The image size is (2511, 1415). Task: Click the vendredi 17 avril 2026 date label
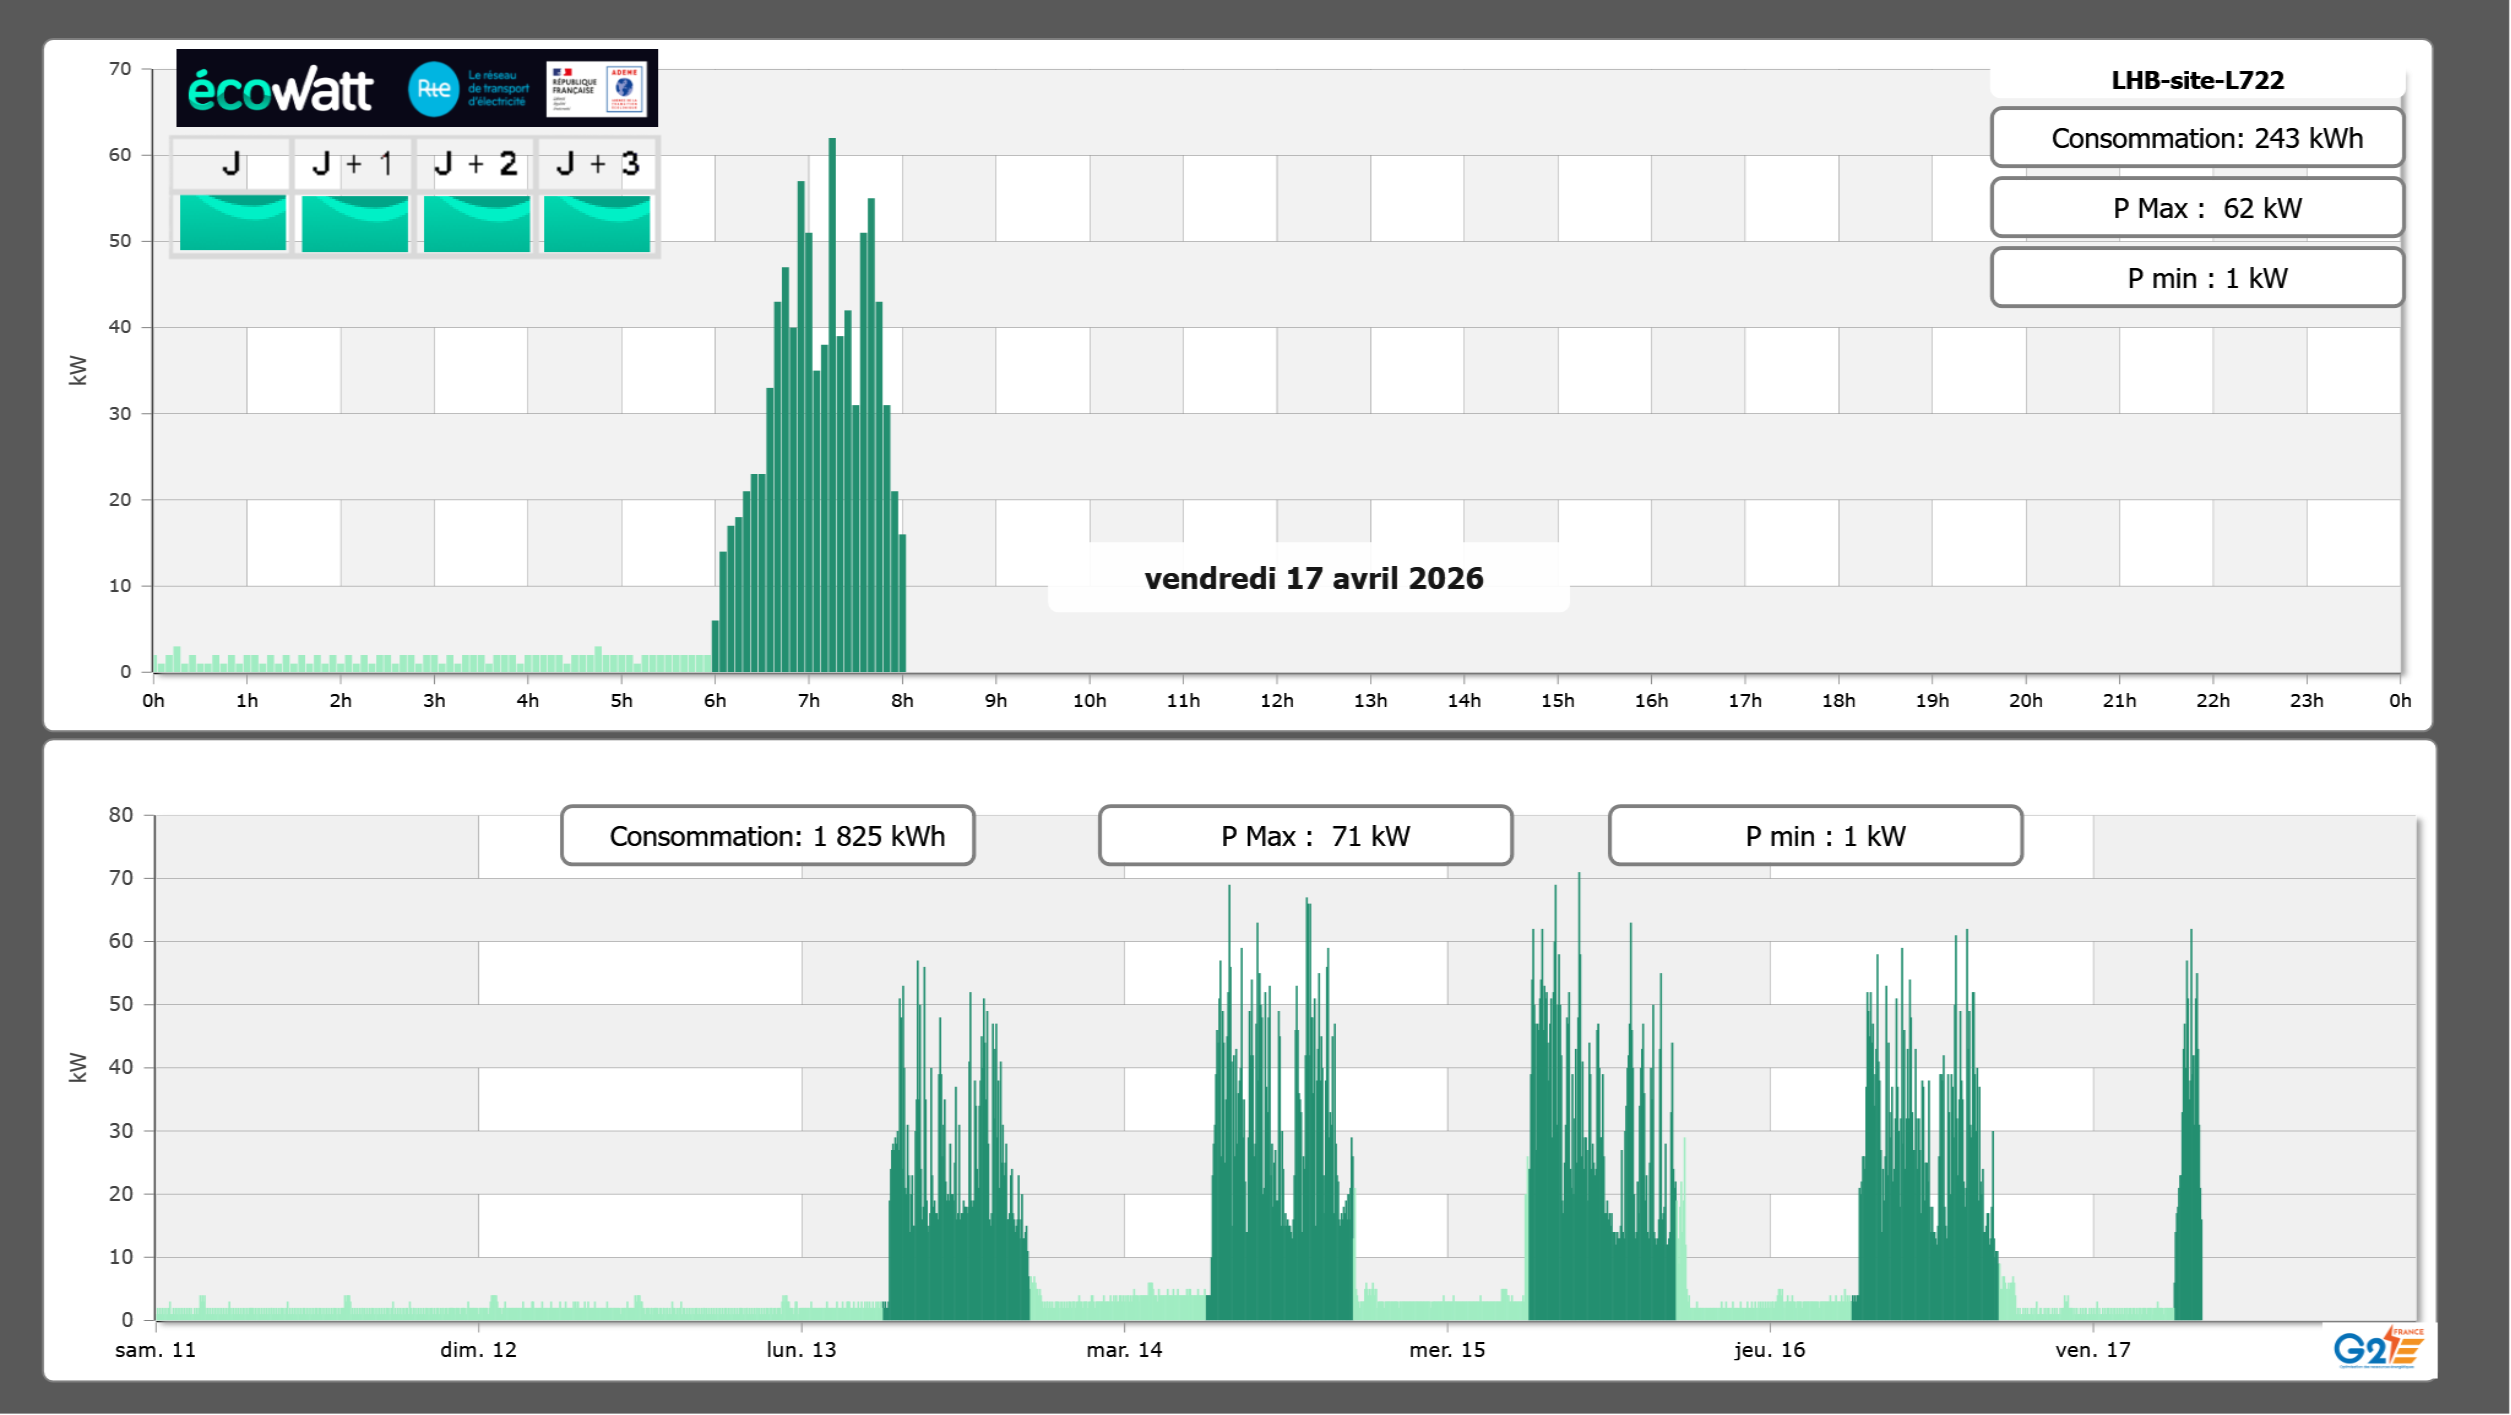pos(1313,578)
